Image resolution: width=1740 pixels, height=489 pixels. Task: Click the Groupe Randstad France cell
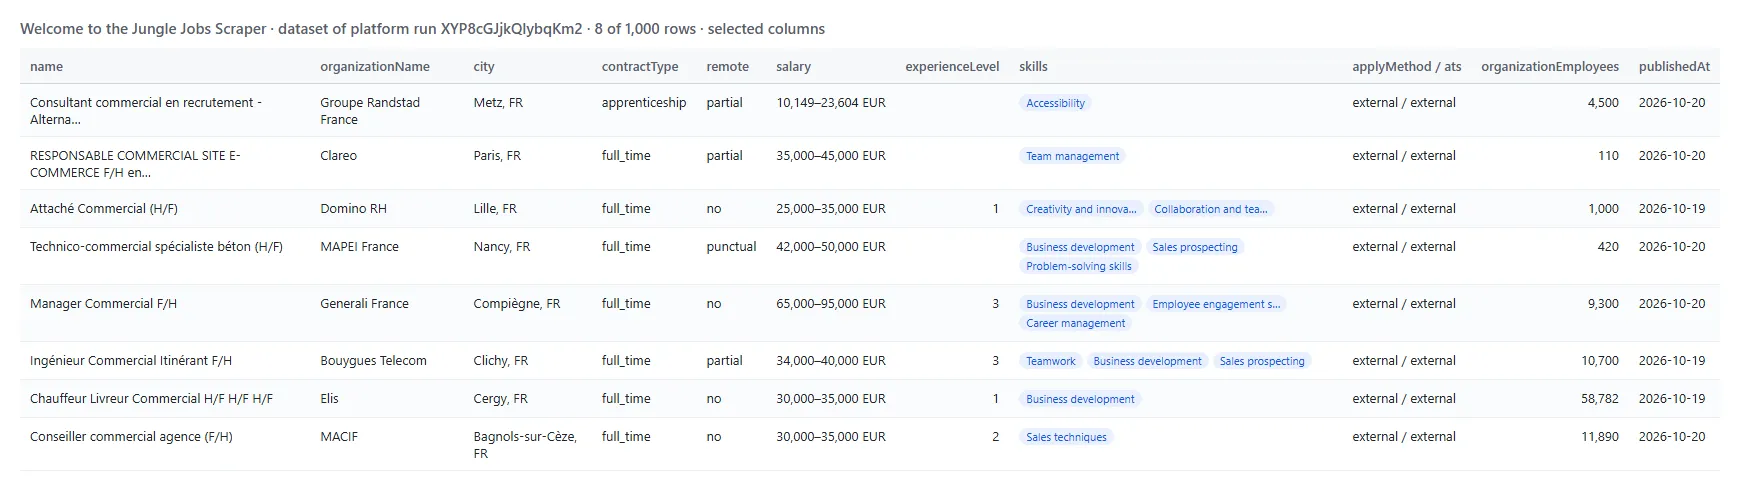click(x=370, y=111)
